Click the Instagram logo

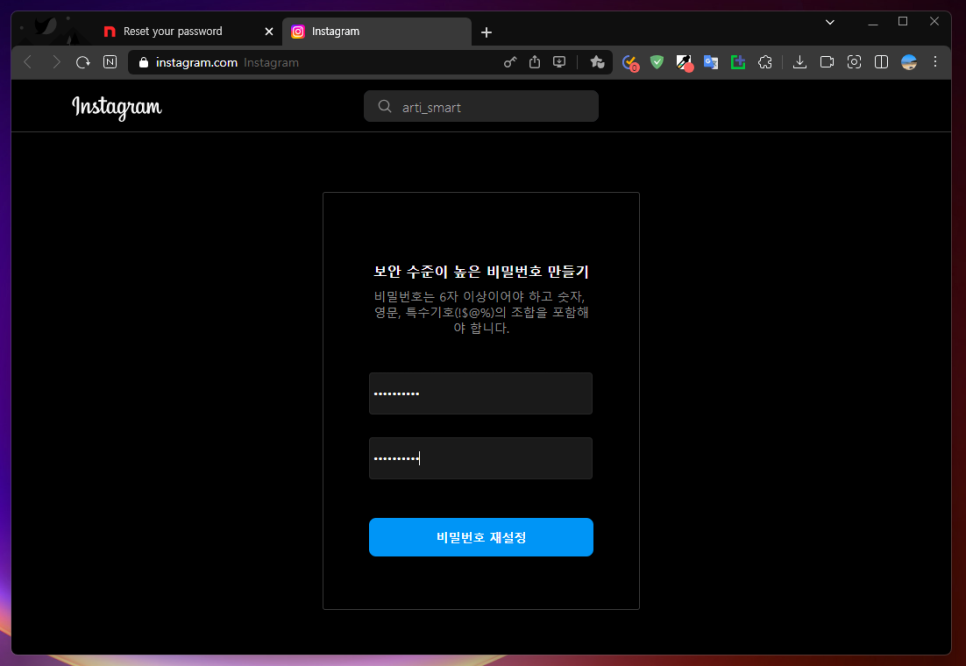116,107
